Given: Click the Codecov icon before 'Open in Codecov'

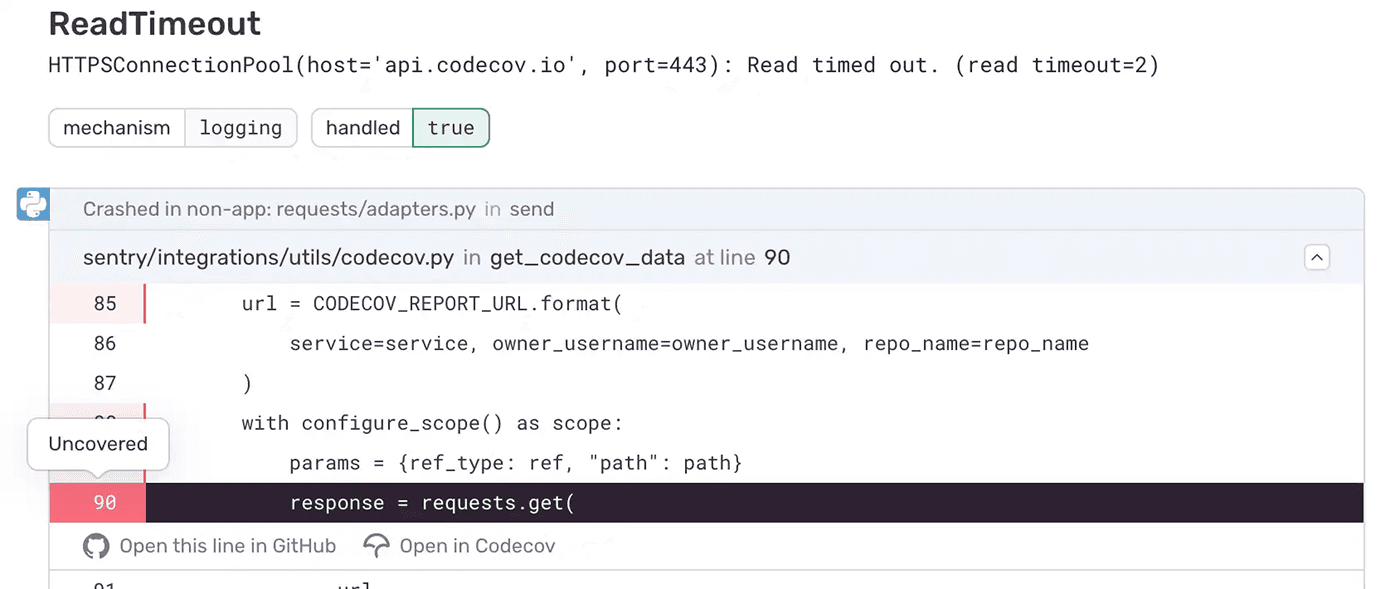Looking at the screenshot, I should point(376,546).
